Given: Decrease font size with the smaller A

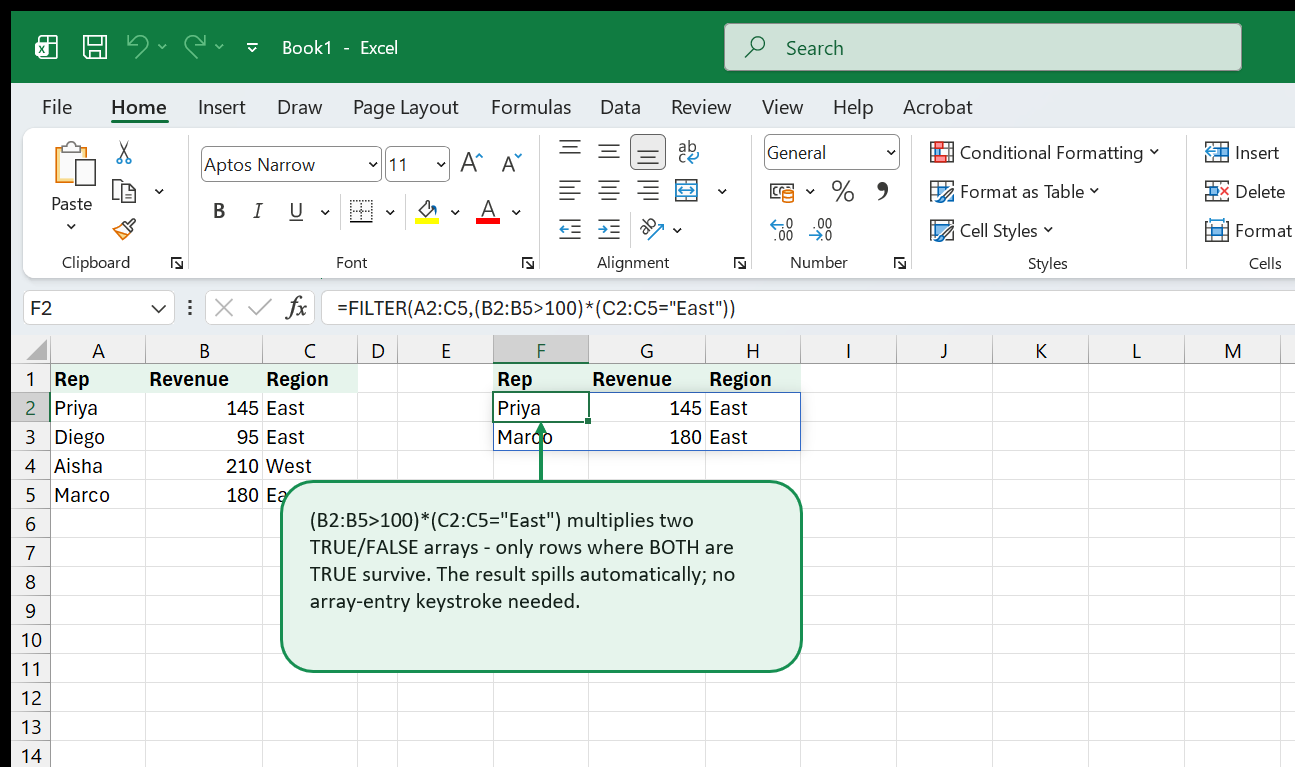Looking at the screenshot, I should click(x=511, y=164).
